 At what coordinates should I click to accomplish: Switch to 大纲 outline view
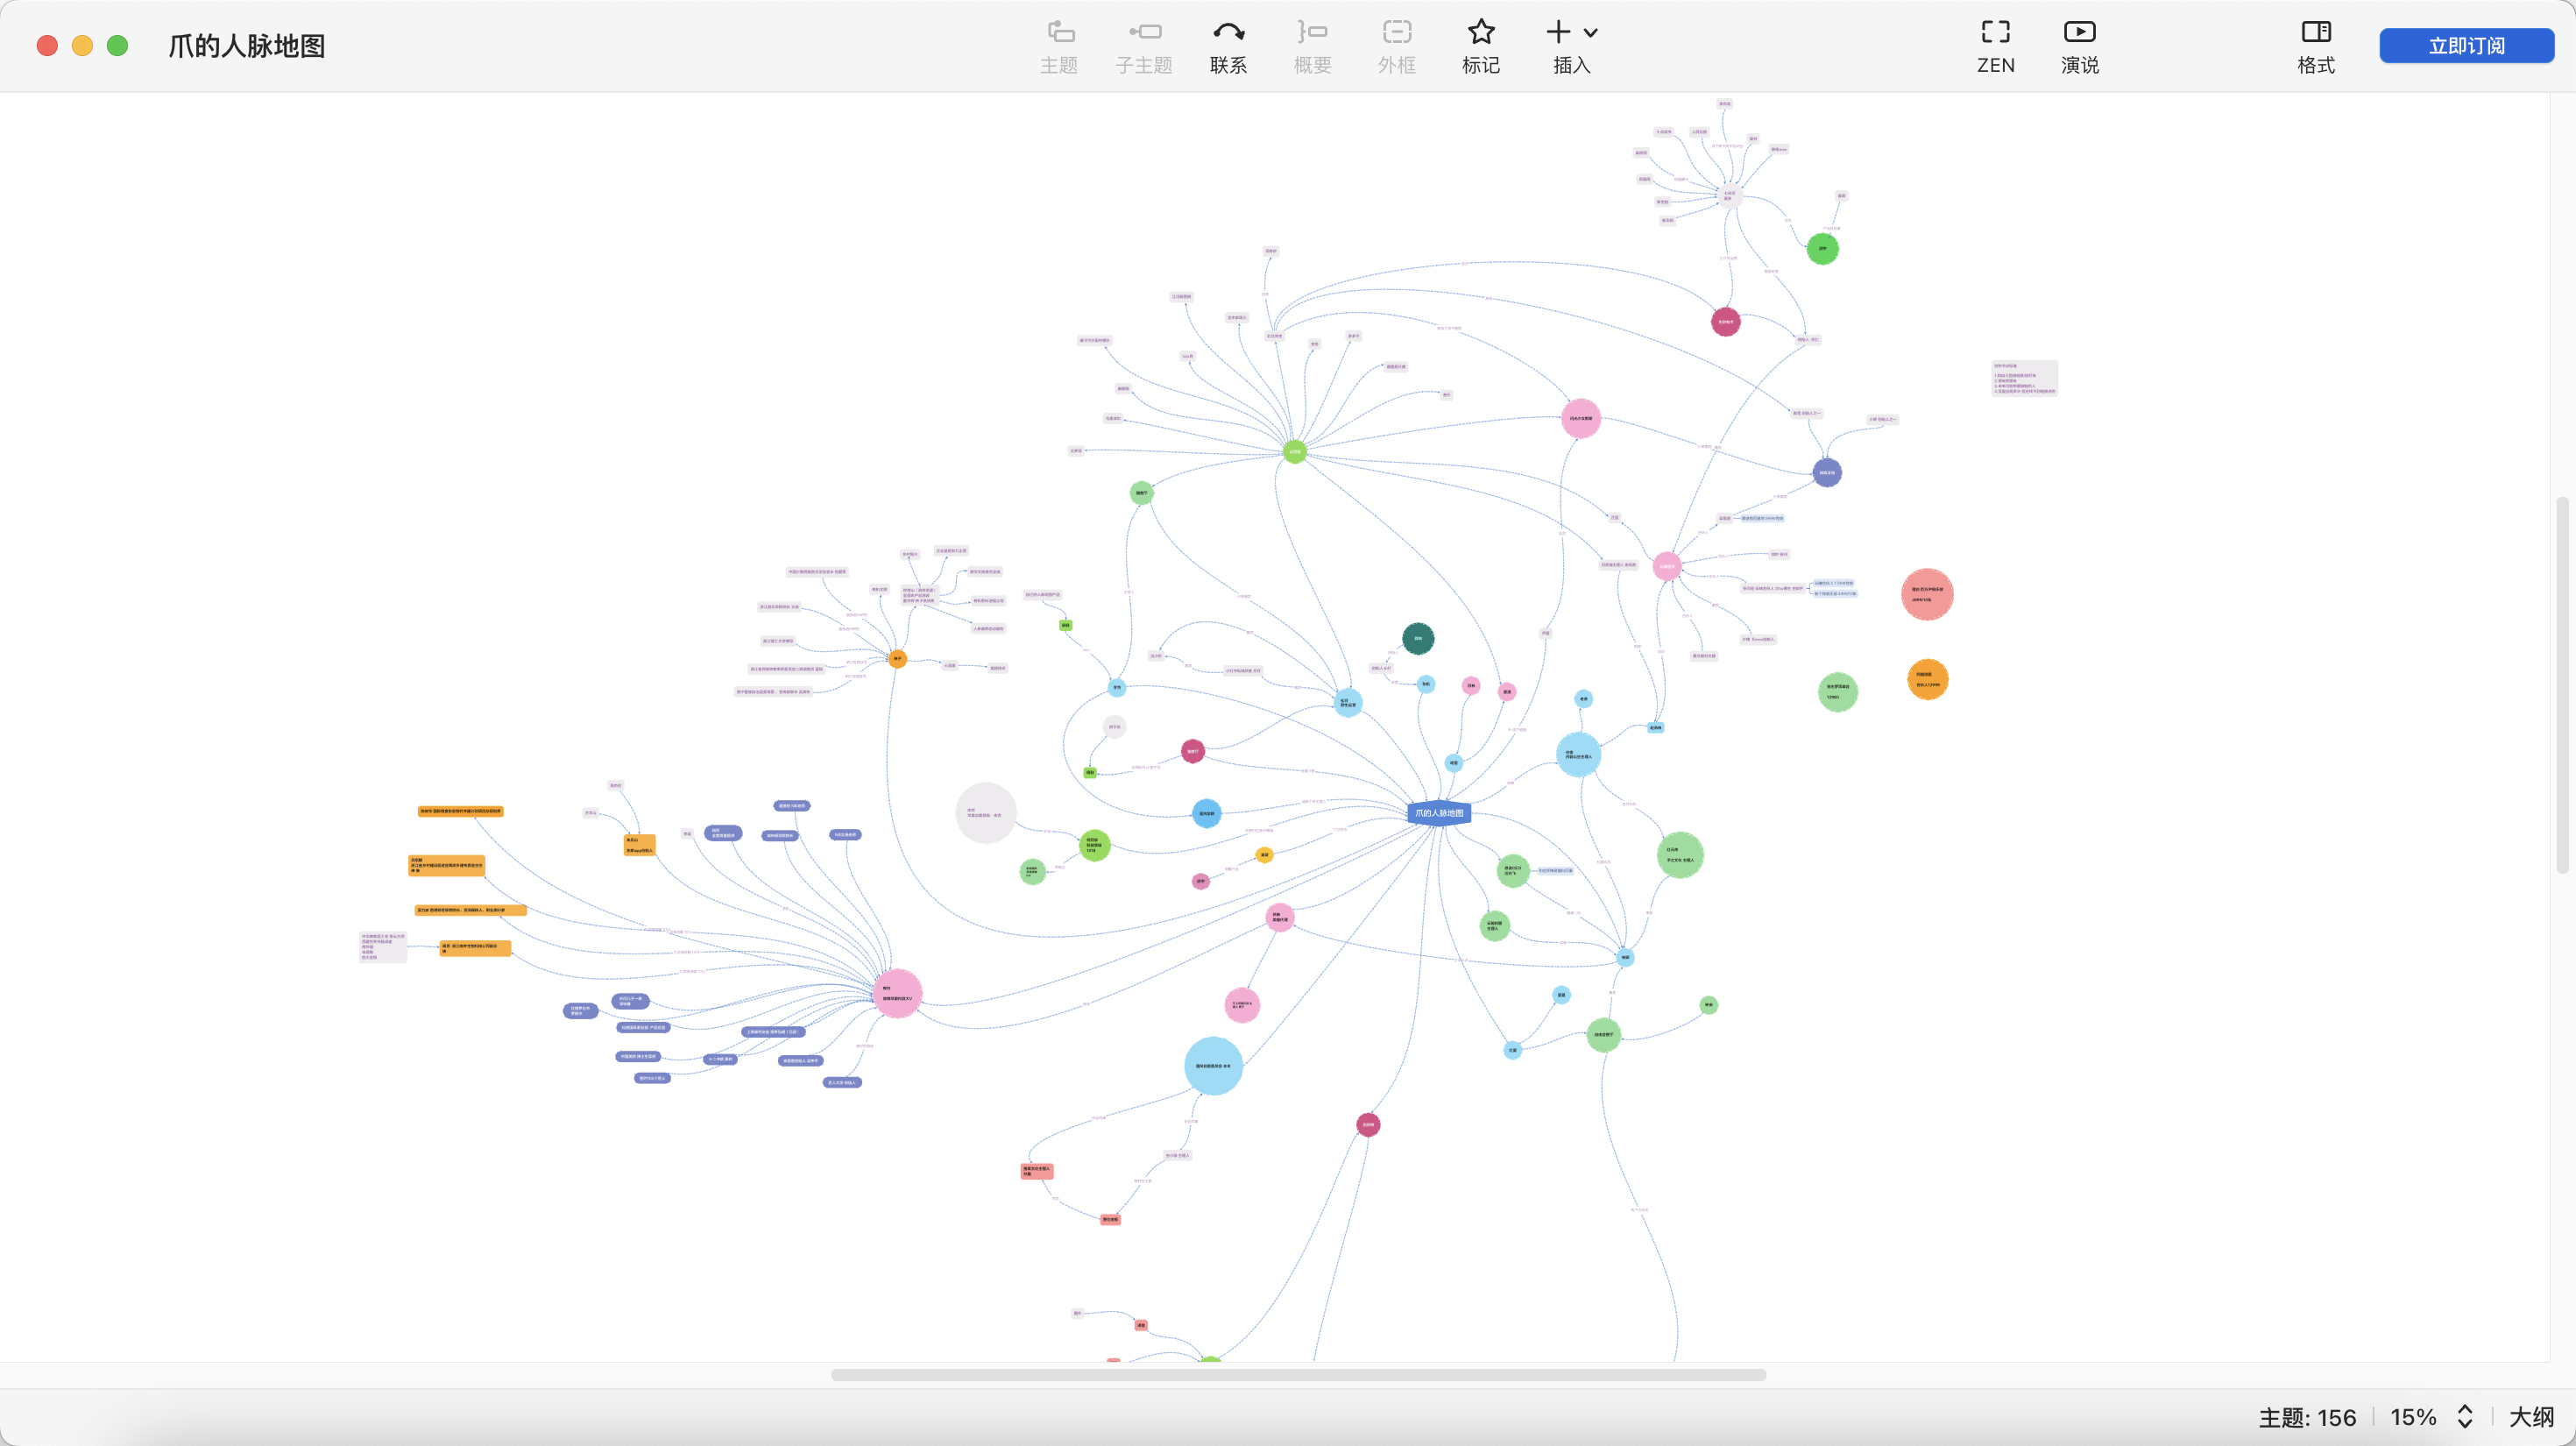pos(2531,1416)
